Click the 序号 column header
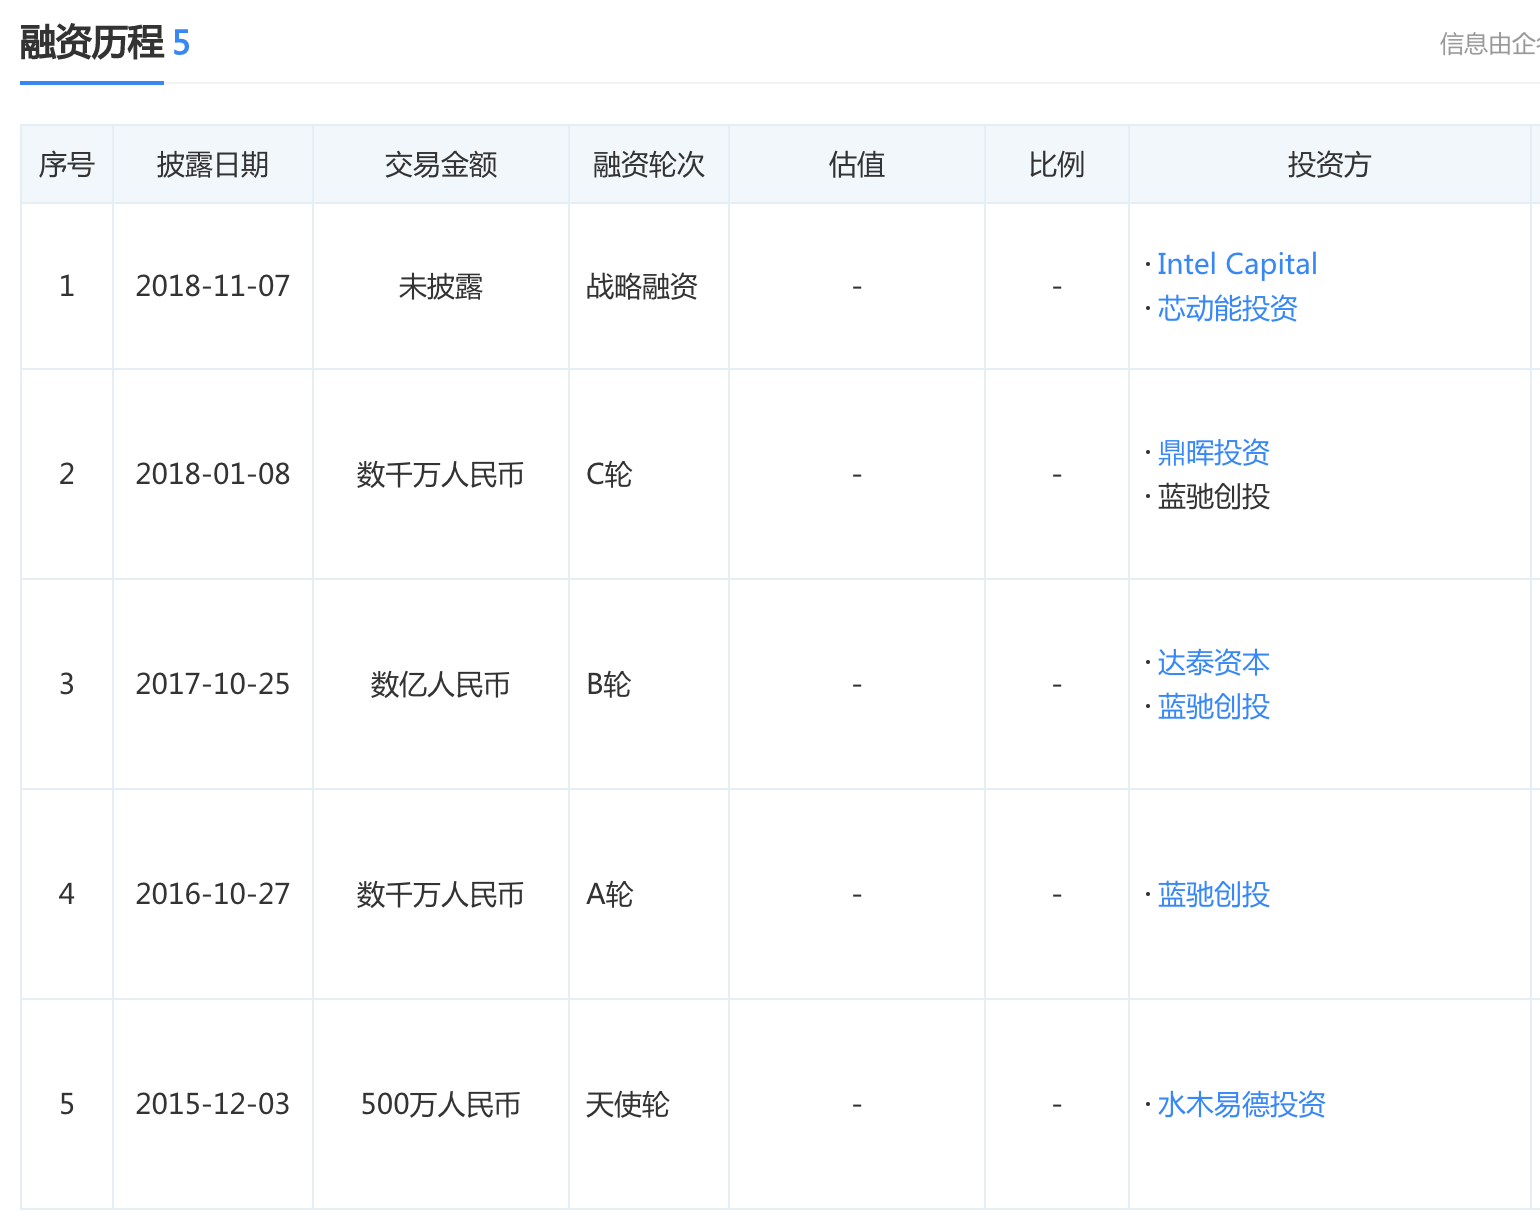Image resolution: width=1540 pixels, height=1228 pixels. [x=67, y=164]
